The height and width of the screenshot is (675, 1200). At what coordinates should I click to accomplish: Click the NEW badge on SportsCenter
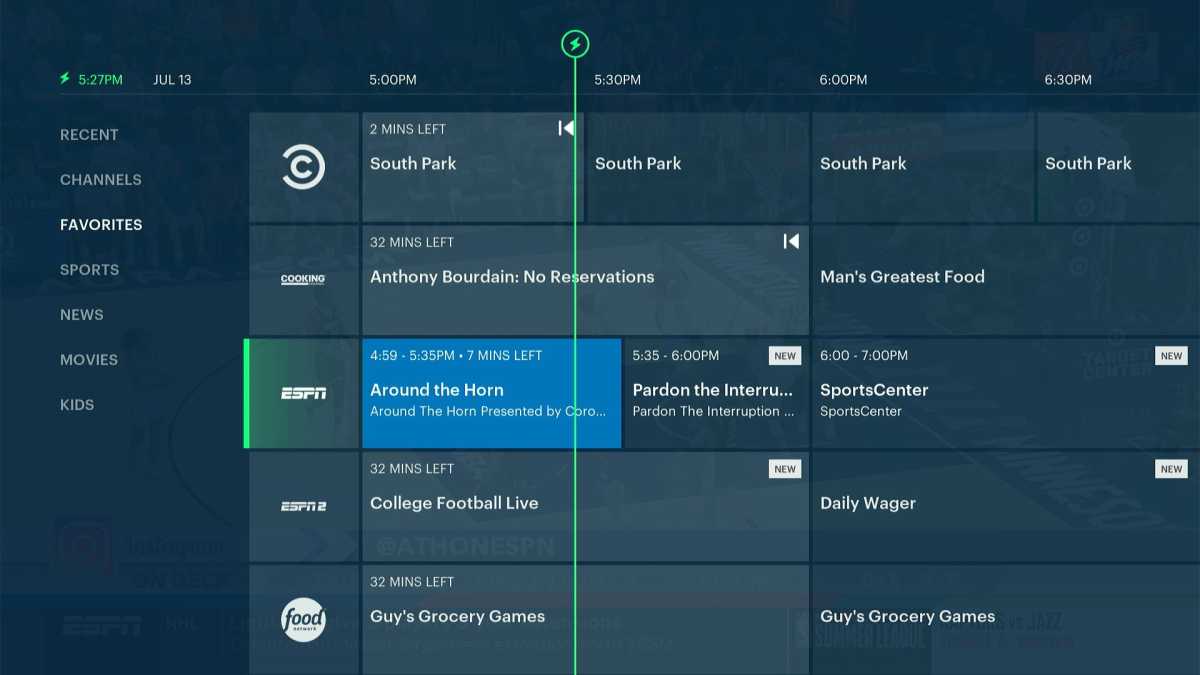tap(1171, 355)
